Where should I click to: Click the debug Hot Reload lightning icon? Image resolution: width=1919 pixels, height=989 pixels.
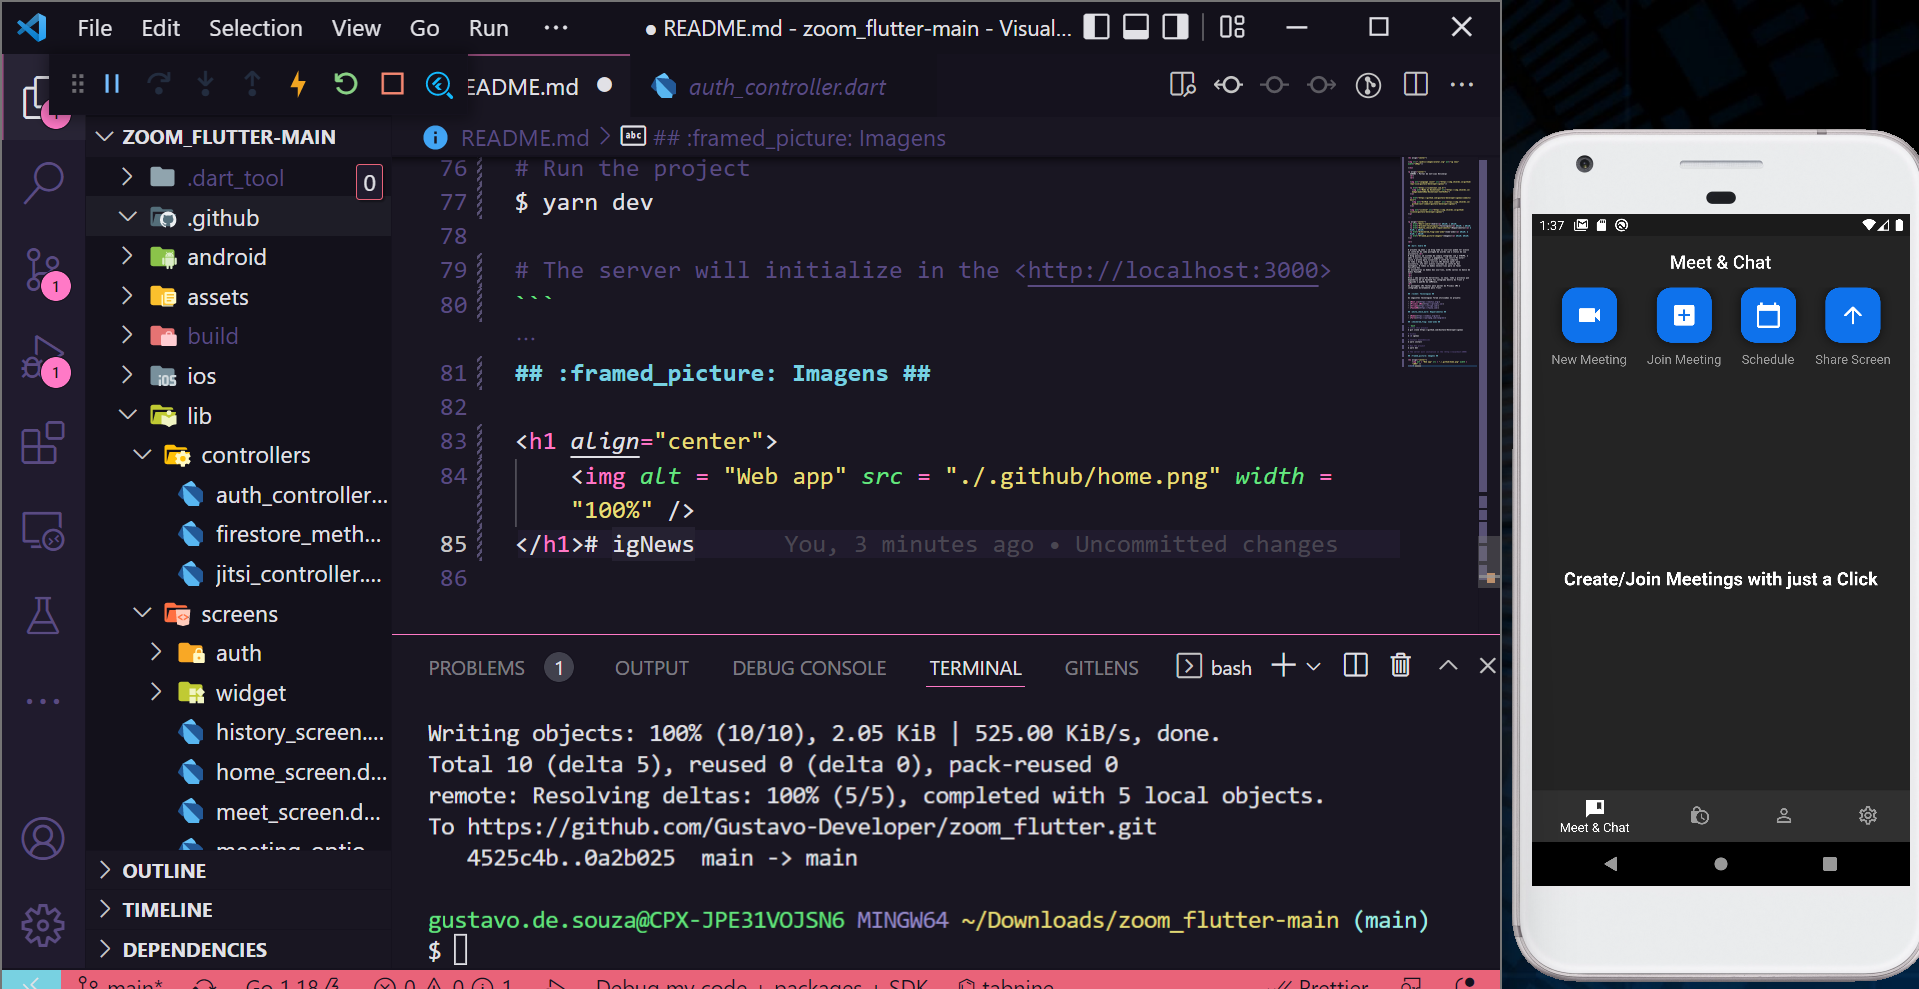[x=298, y=84]
